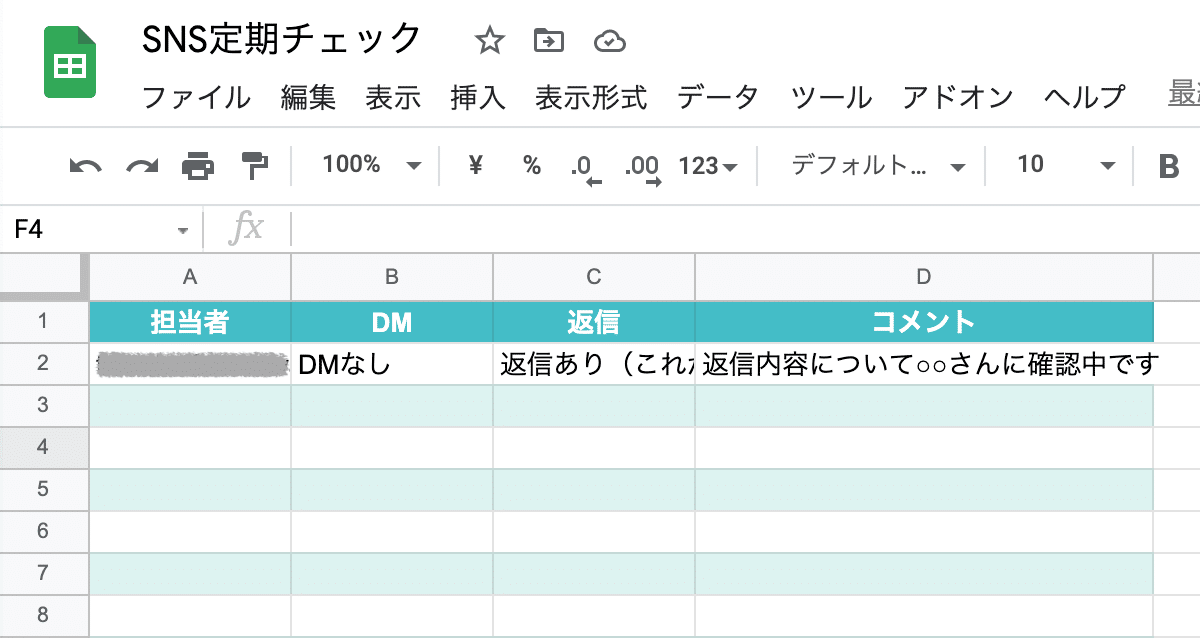Open the font size dropdown showing 10
Screen dimensions: 1200x638
pyautogui.click(x=1058, y=165)
